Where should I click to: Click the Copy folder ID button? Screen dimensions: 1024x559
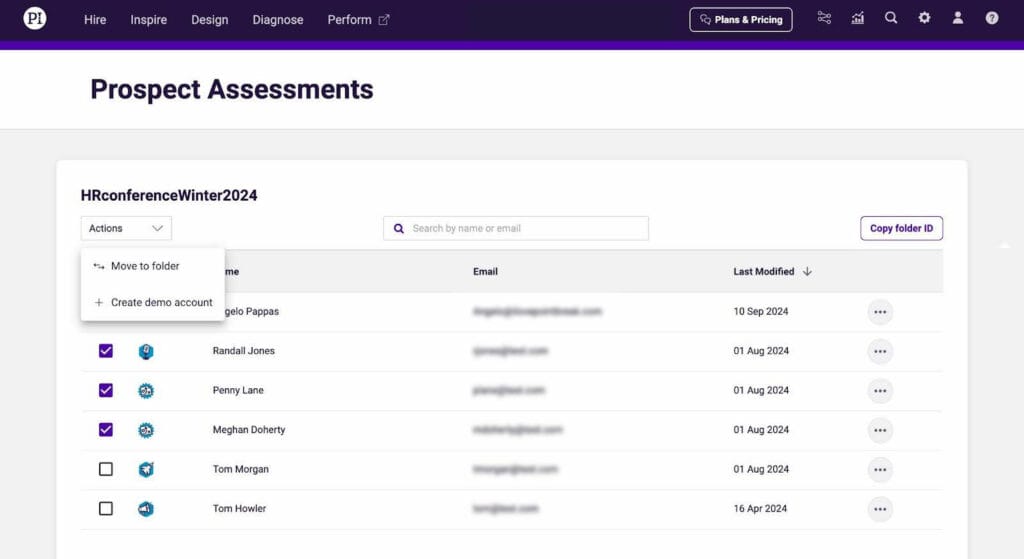[901, 228]
